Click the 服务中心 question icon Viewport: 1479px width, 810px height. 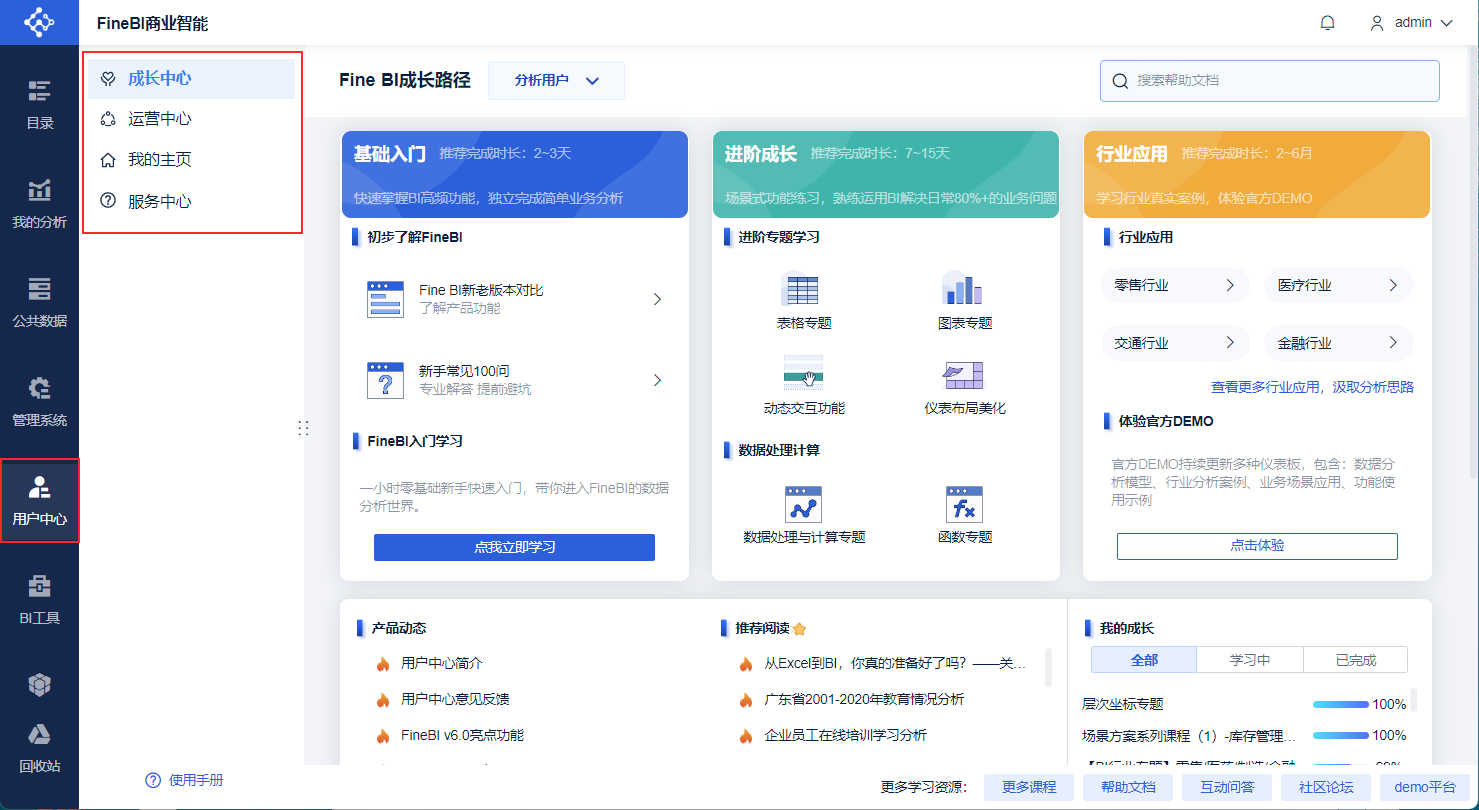[x=108, y=201]
